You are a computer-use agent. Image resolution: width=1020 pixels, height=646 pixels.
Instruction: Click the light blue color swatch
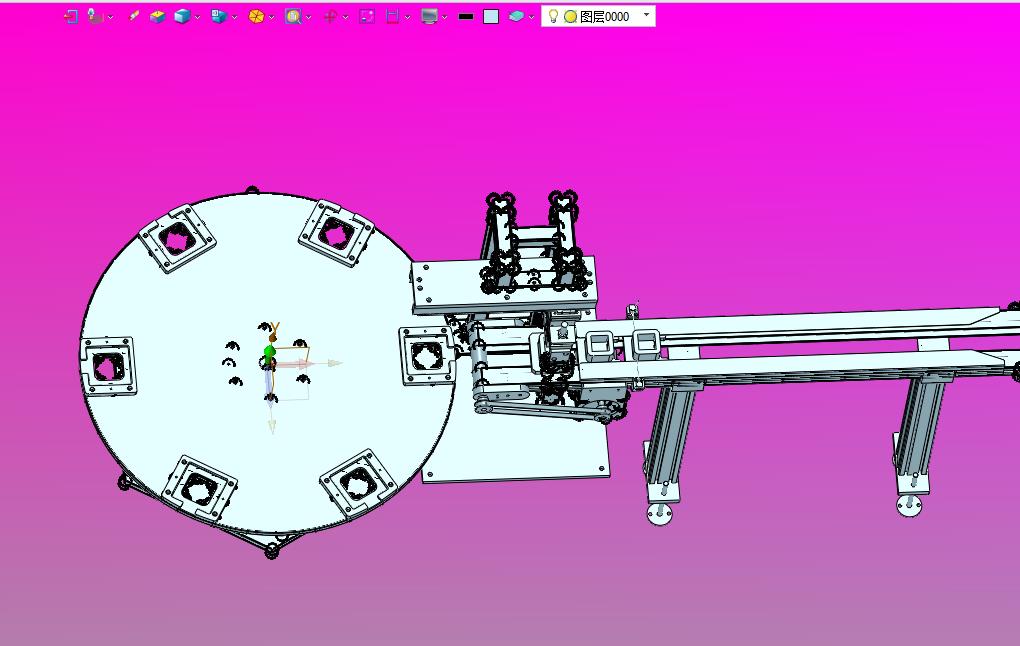pos(491,17)
